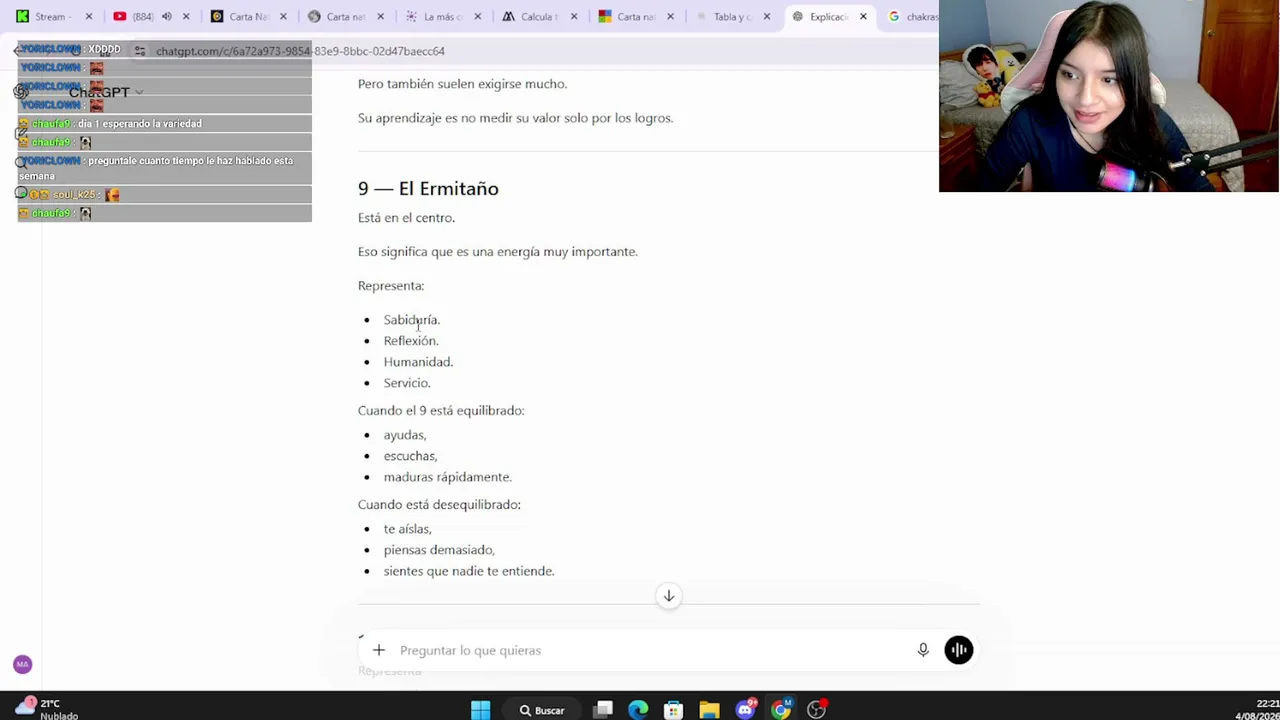Close the La más tab
This screenshot has width=1280, height=720.
tap(476, 16)
